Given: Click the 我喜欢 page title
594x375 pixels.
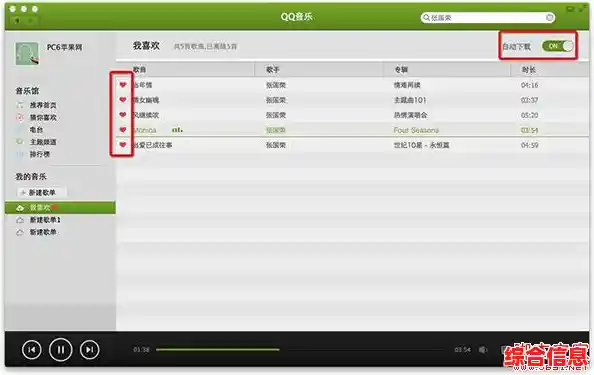Looking at the screenshot, I should pyautogui.click(x=146, y=46).
